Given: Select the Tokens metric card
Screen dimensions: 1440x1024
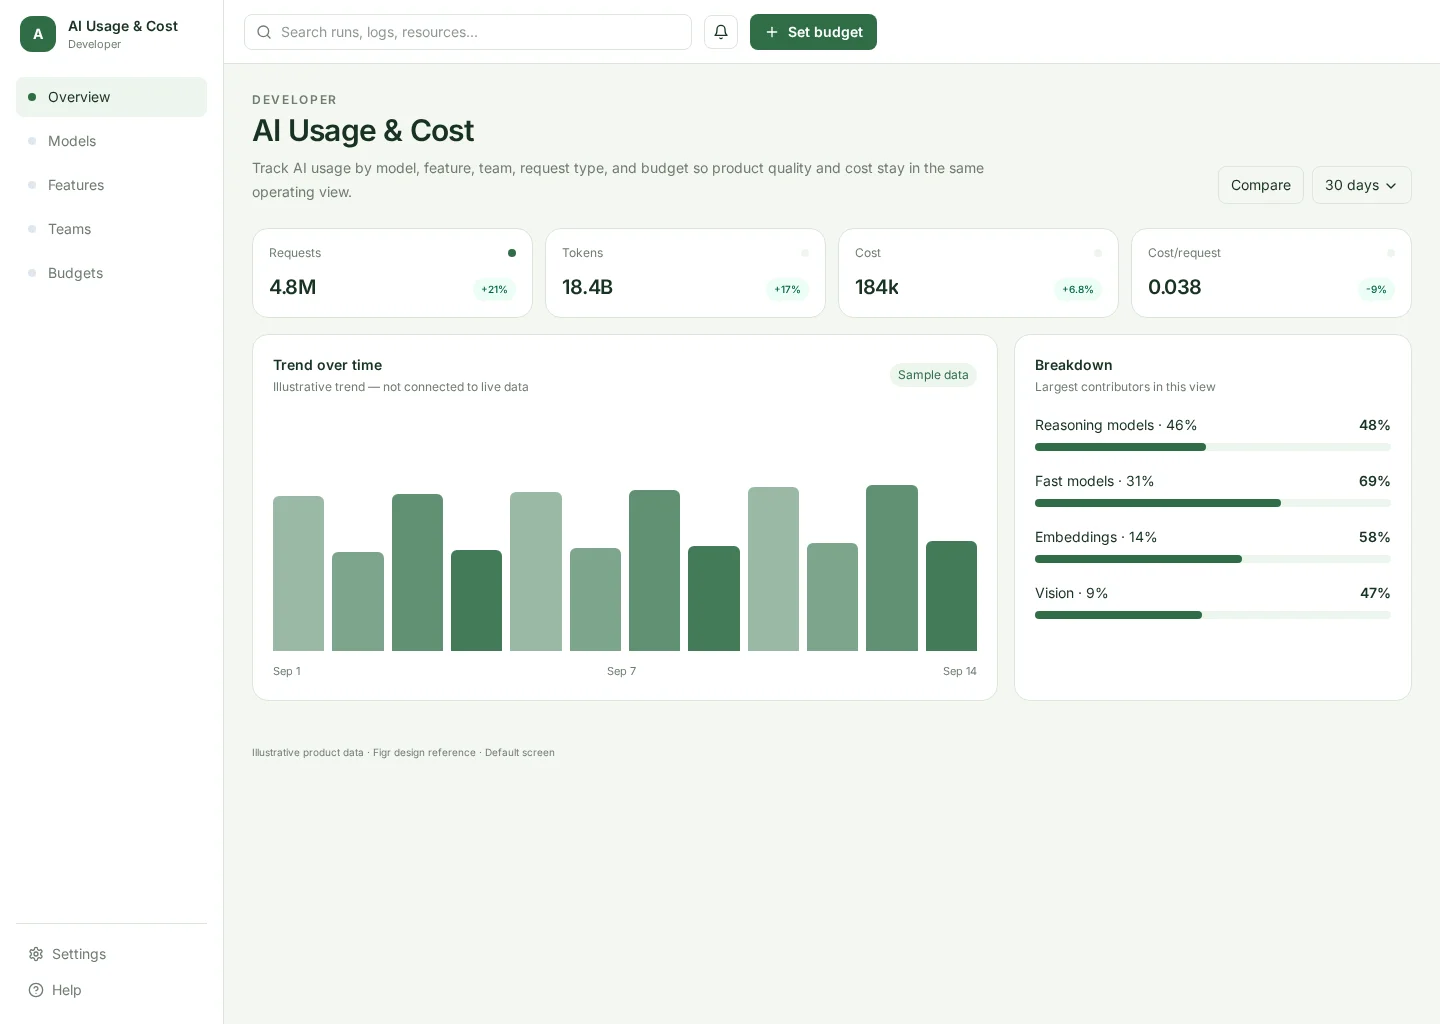Looking at the screenshot, I should 685,273.
